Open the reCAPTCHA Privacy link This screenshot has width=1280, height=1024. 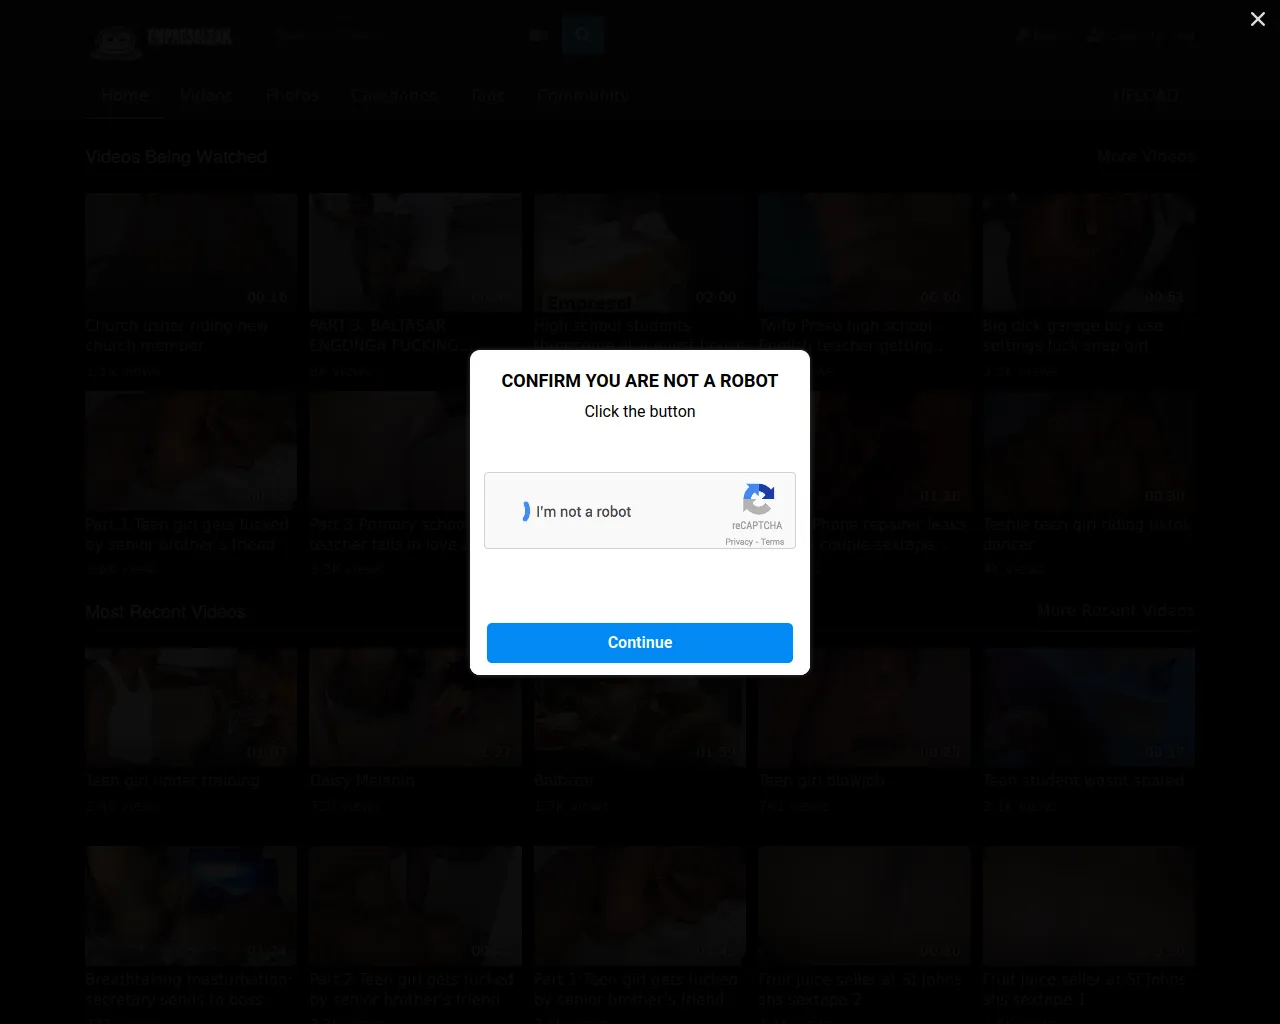[739, 542]
